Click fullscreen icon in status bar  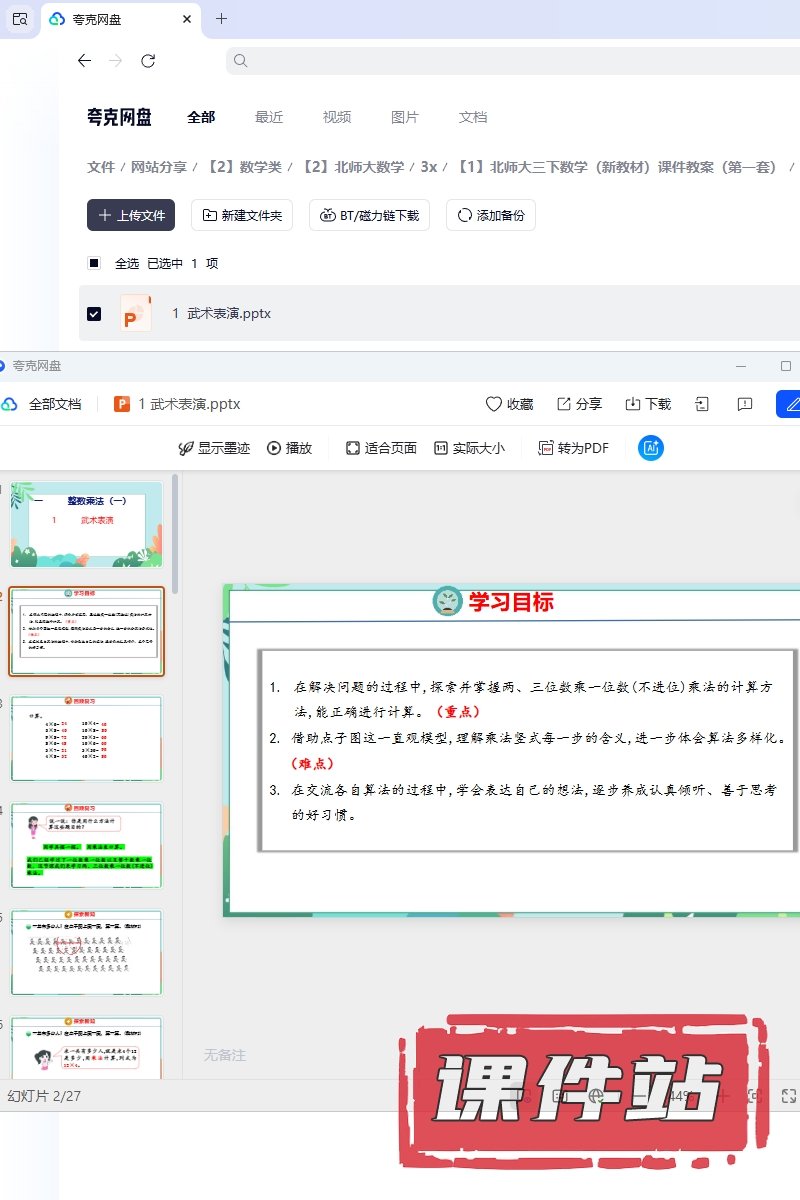click(789, 1096)
